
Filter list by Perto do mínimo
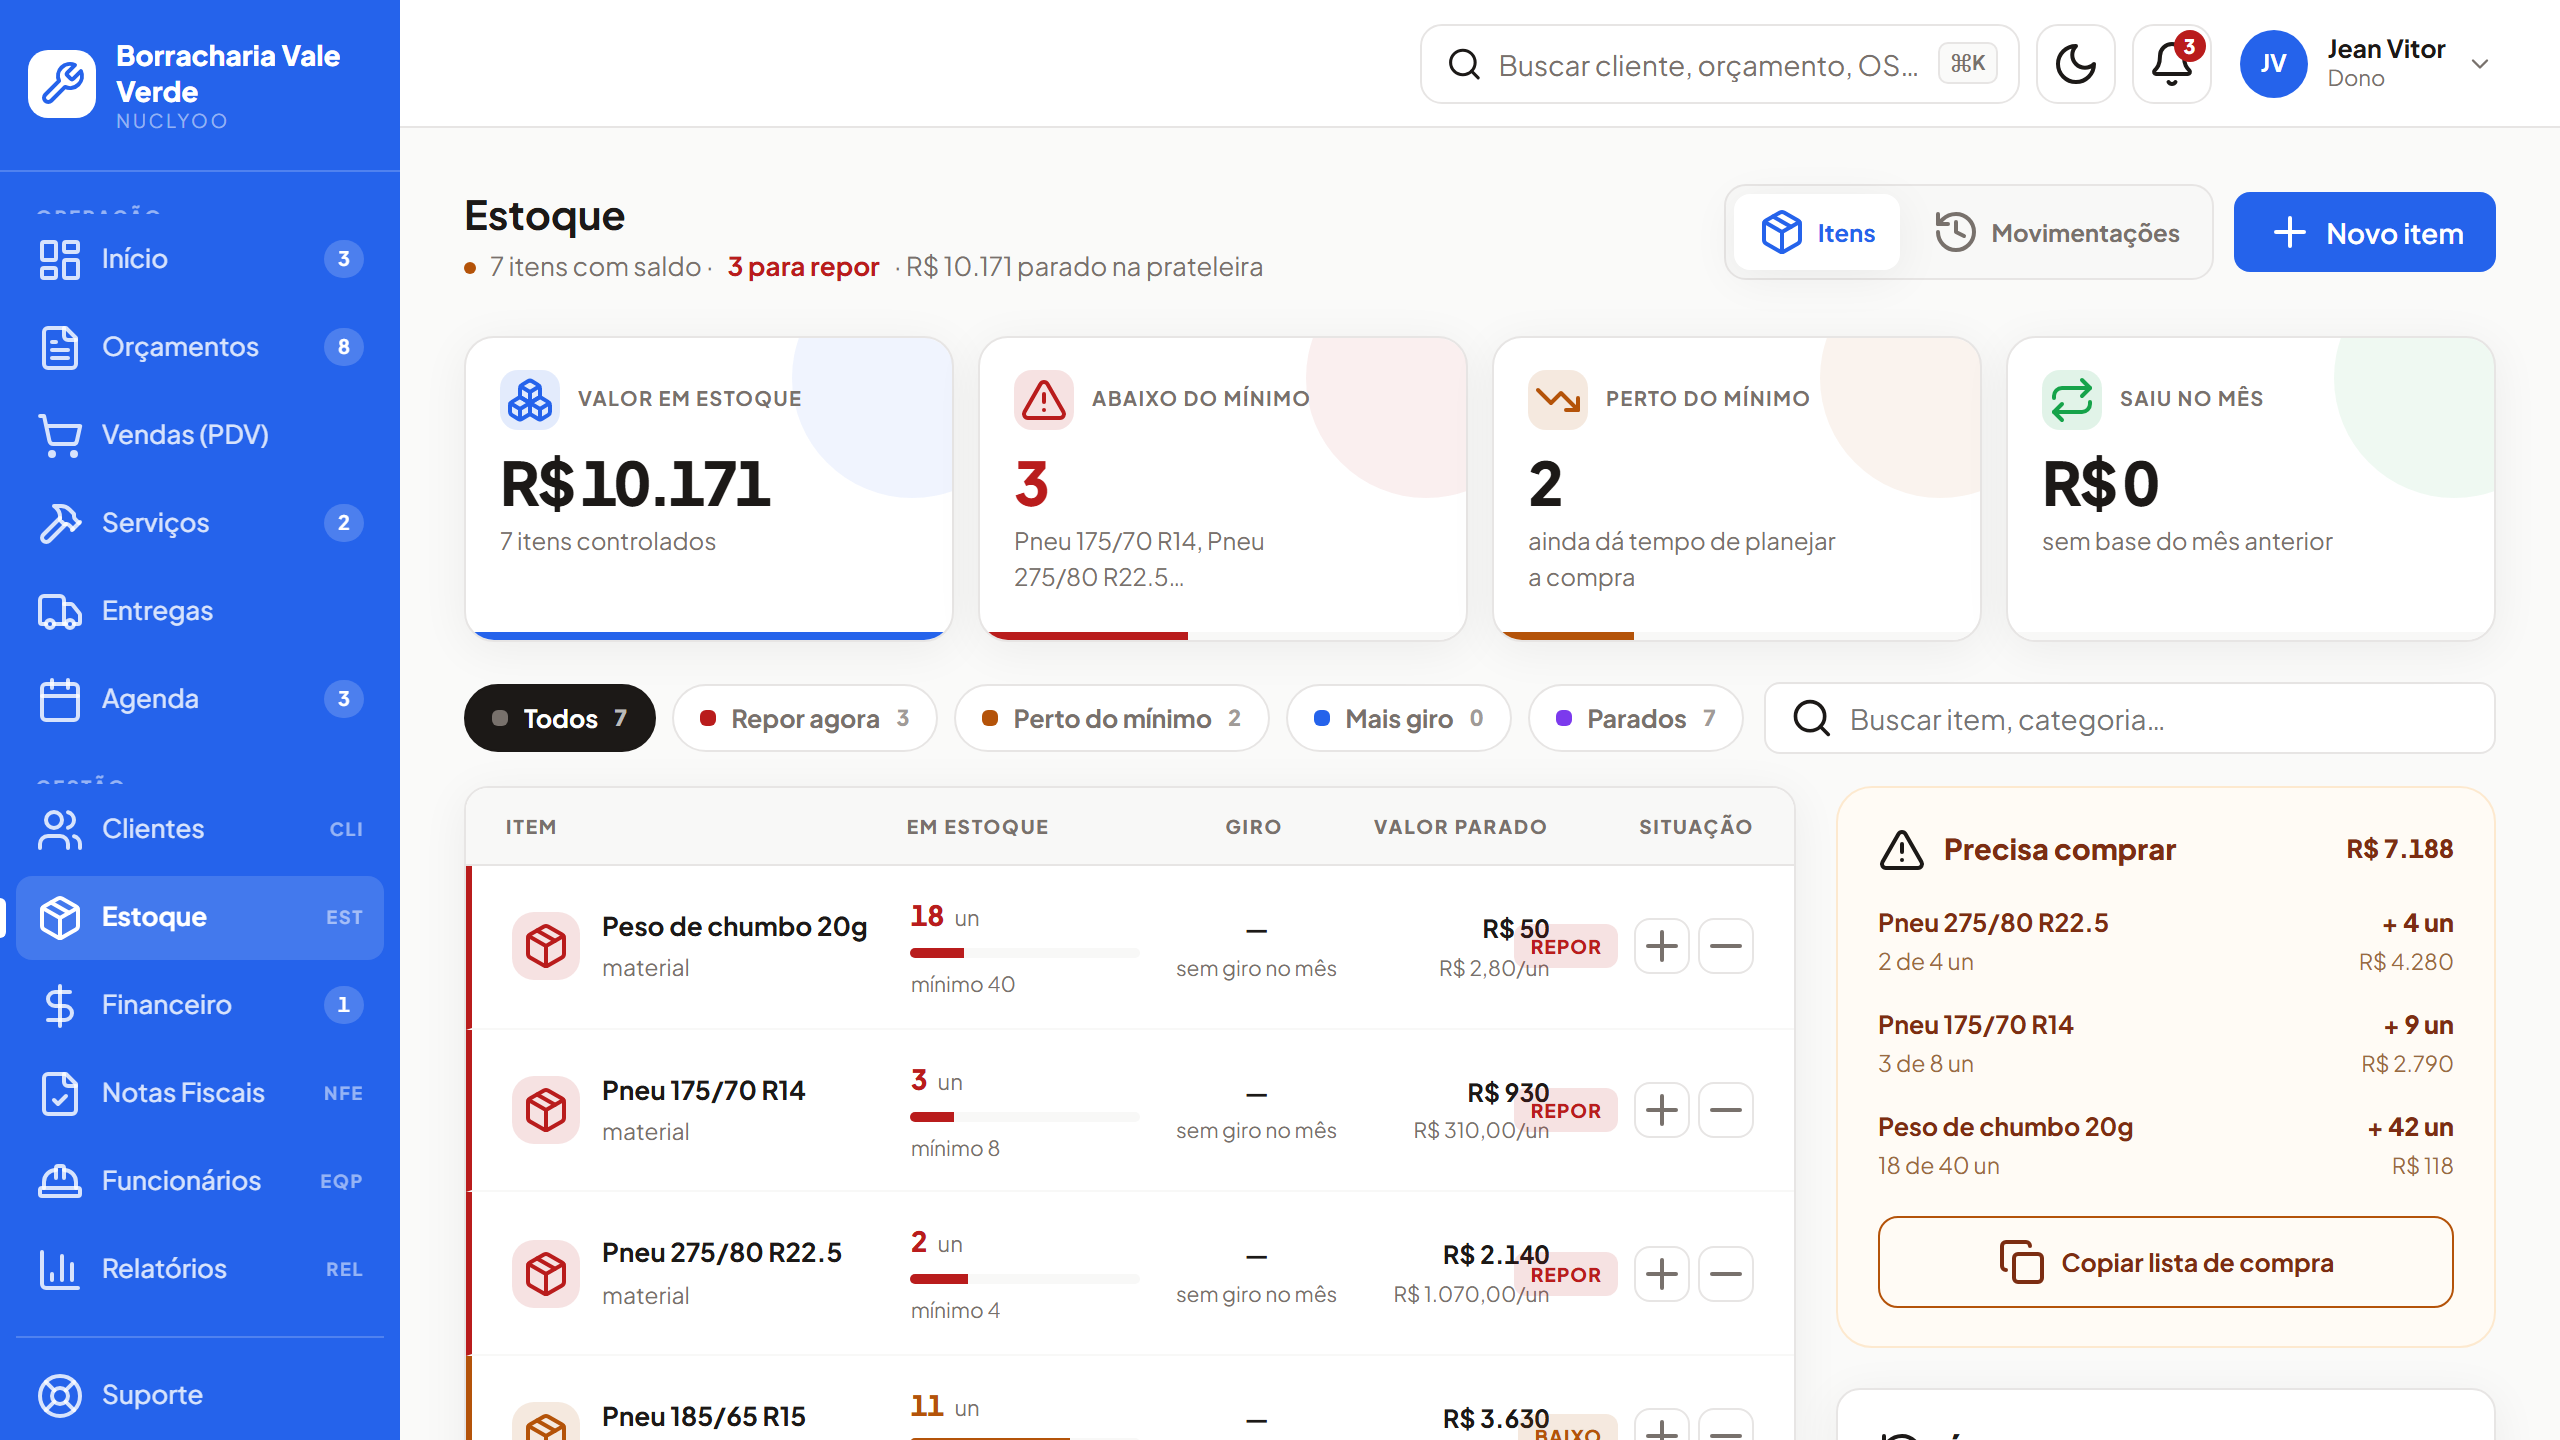point(1112,718)
